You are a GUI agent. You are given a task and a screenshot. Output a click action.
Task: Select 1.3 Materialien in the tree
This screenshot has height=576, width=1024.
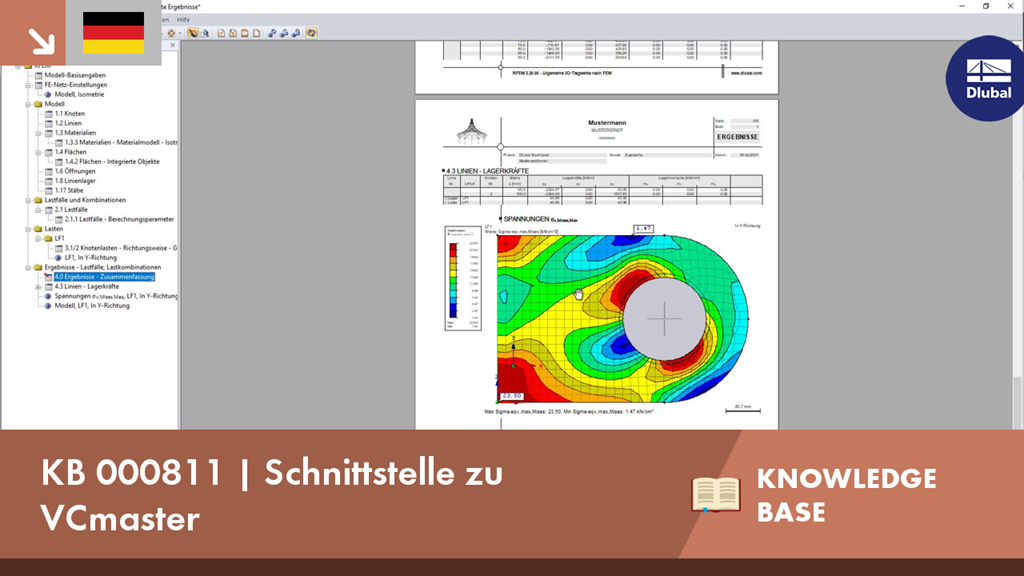pyautogui.click(x=75, y=133)
